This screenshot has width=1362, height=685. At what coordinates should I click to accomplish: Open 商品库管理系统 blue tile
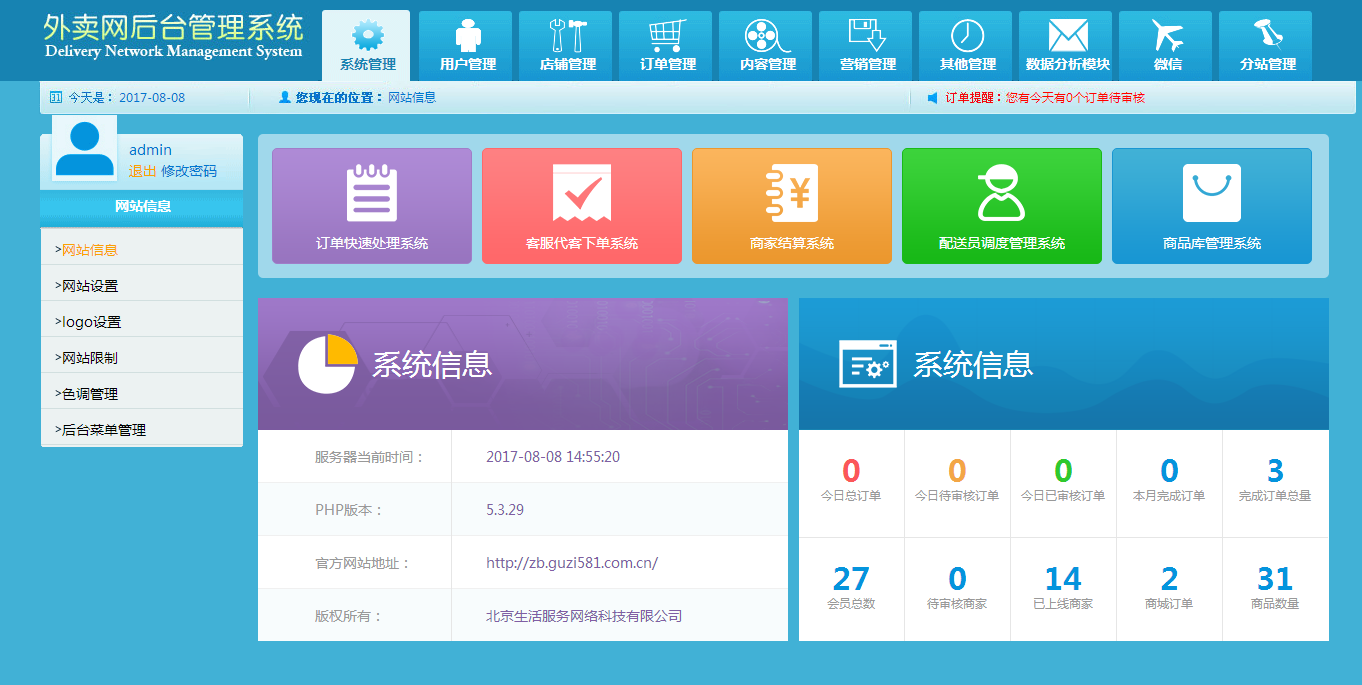1212,206
